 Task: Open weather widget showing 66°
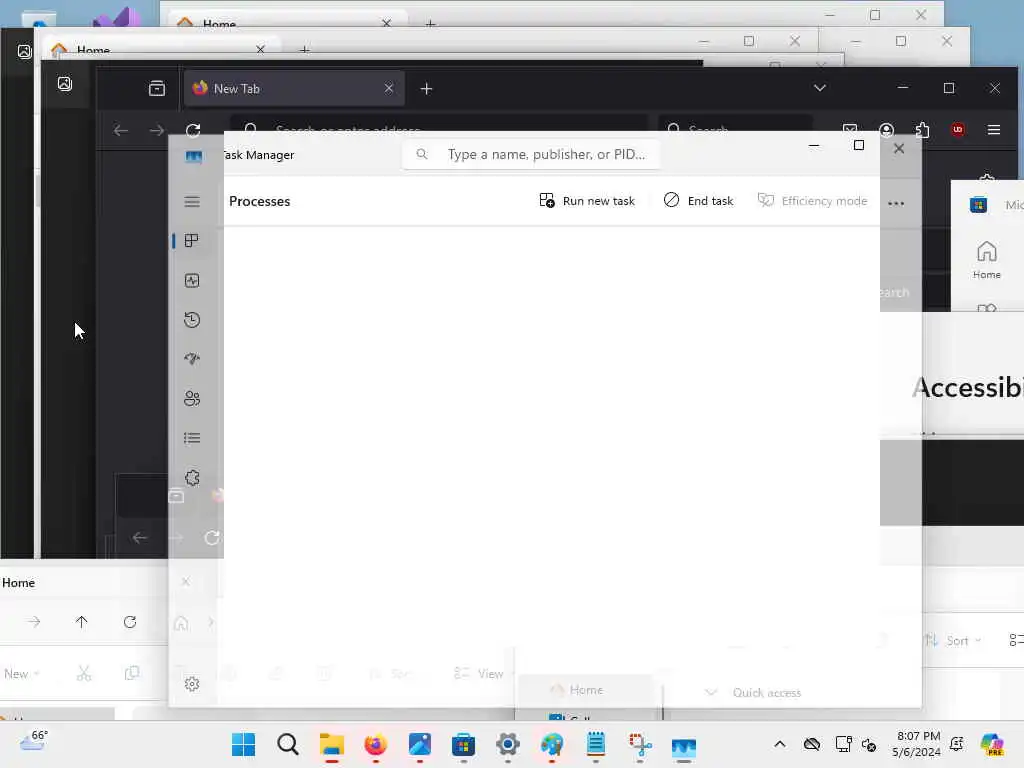click(x=34, y=741)
